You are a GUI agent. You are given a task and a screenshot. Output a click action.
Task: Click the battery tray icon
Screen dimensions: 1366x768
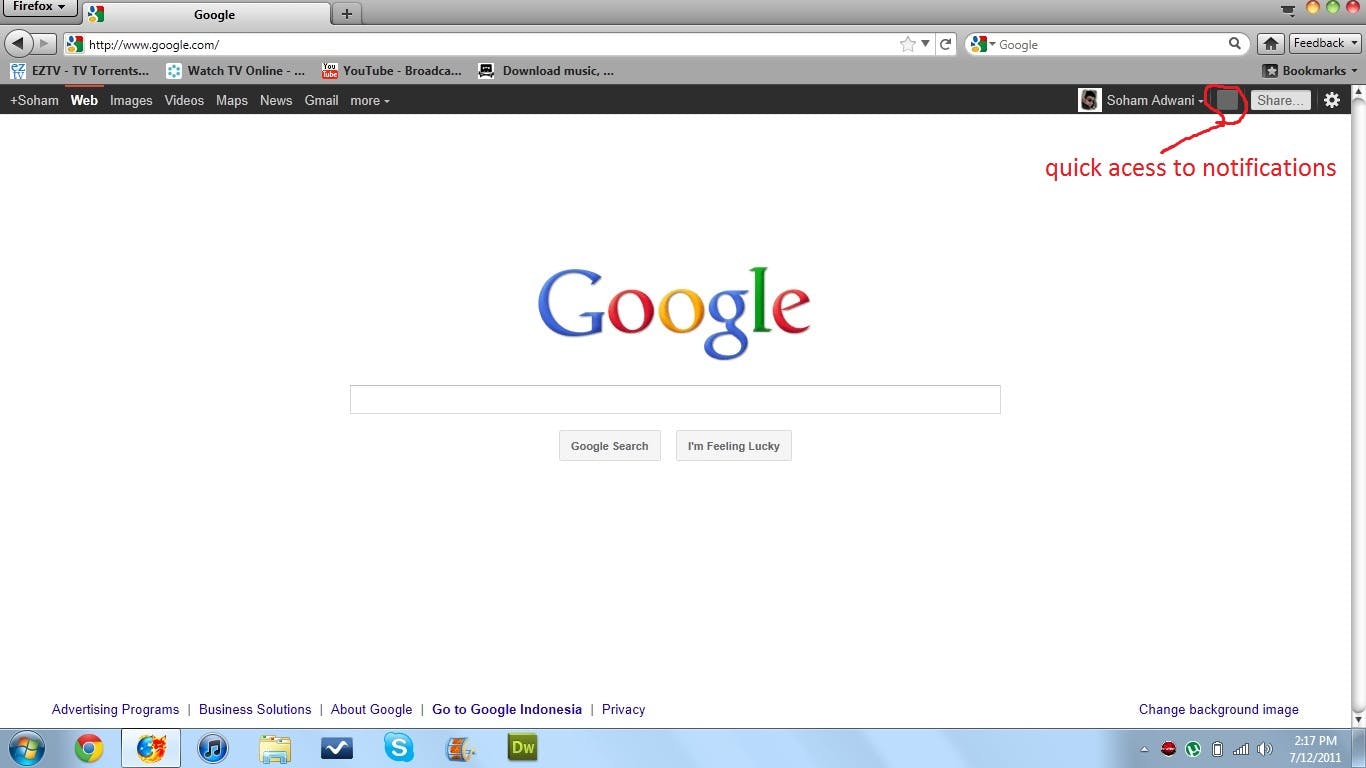pos(1217,749)
